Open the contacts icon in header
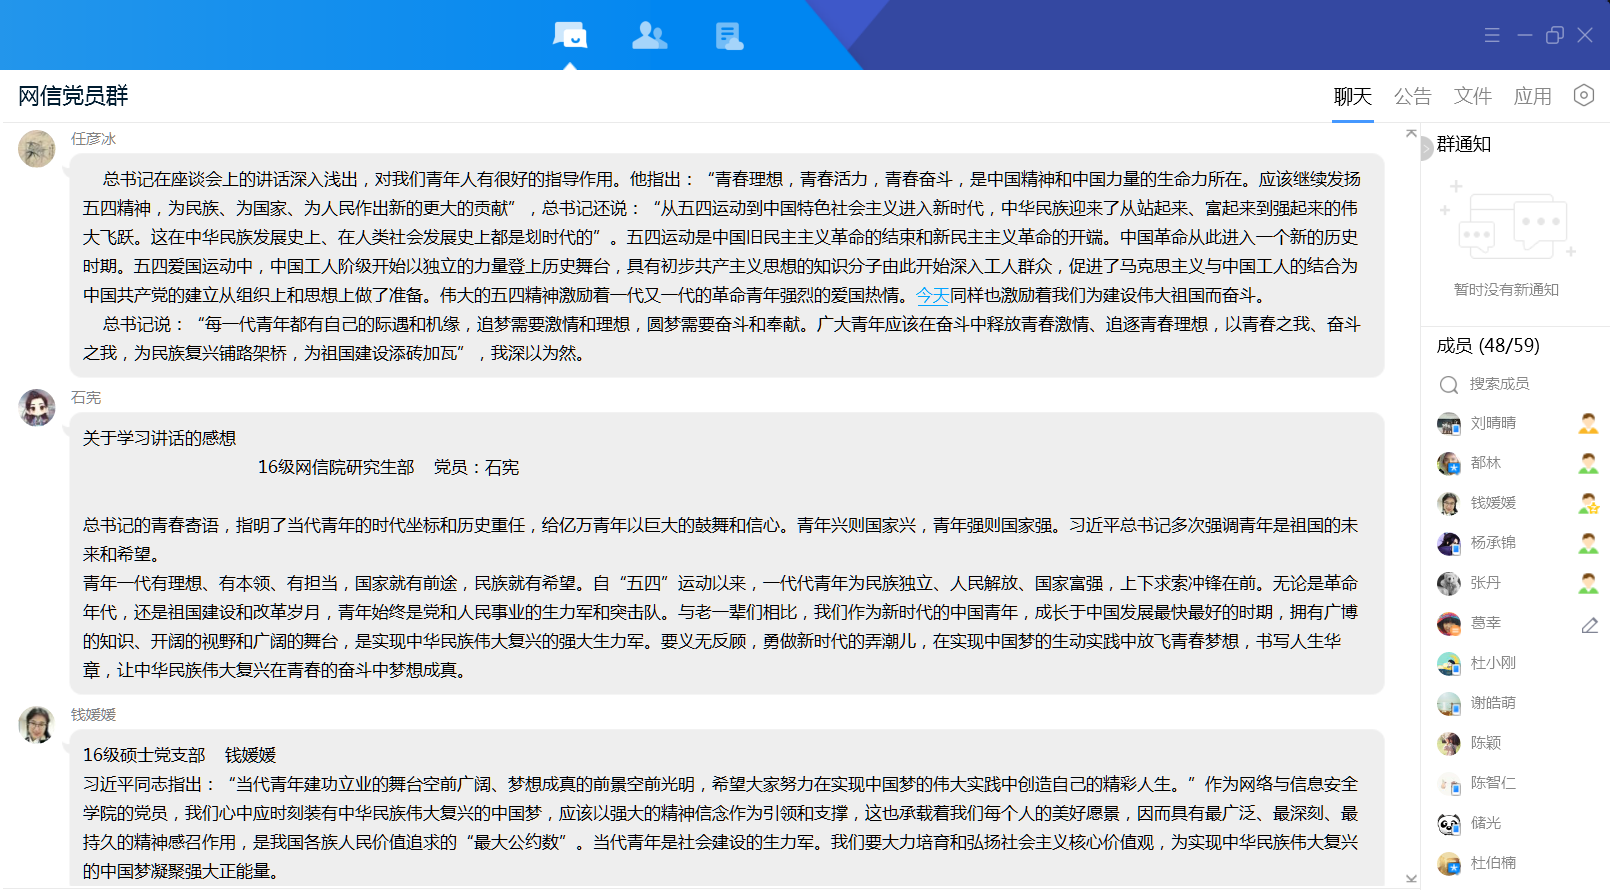The image size is (1610, 890). 649,36
